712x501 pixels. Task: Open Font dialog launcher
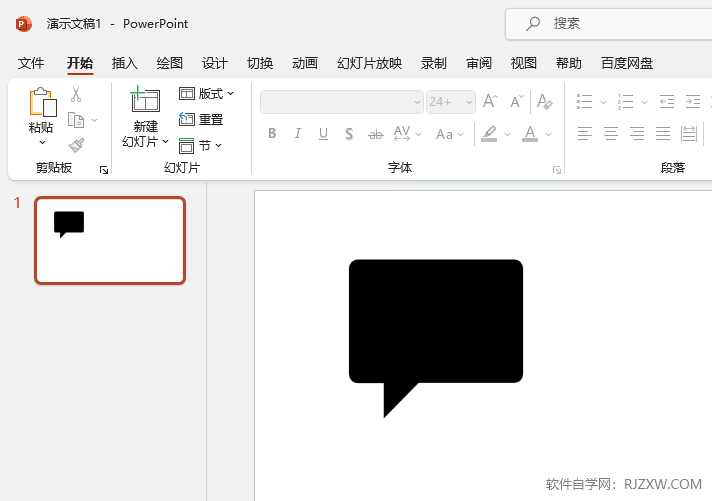click(557, 170)
